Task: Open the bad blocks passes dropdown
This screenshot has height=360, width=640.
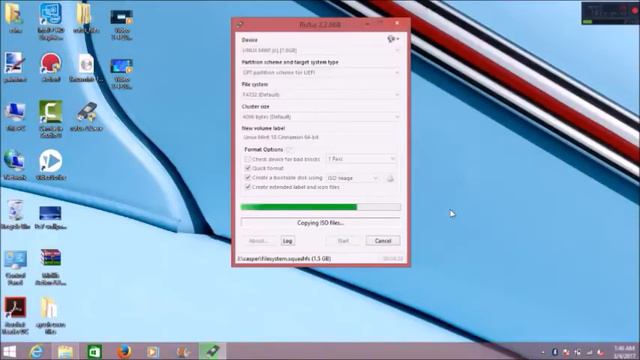Action: (x=361, y=159)
